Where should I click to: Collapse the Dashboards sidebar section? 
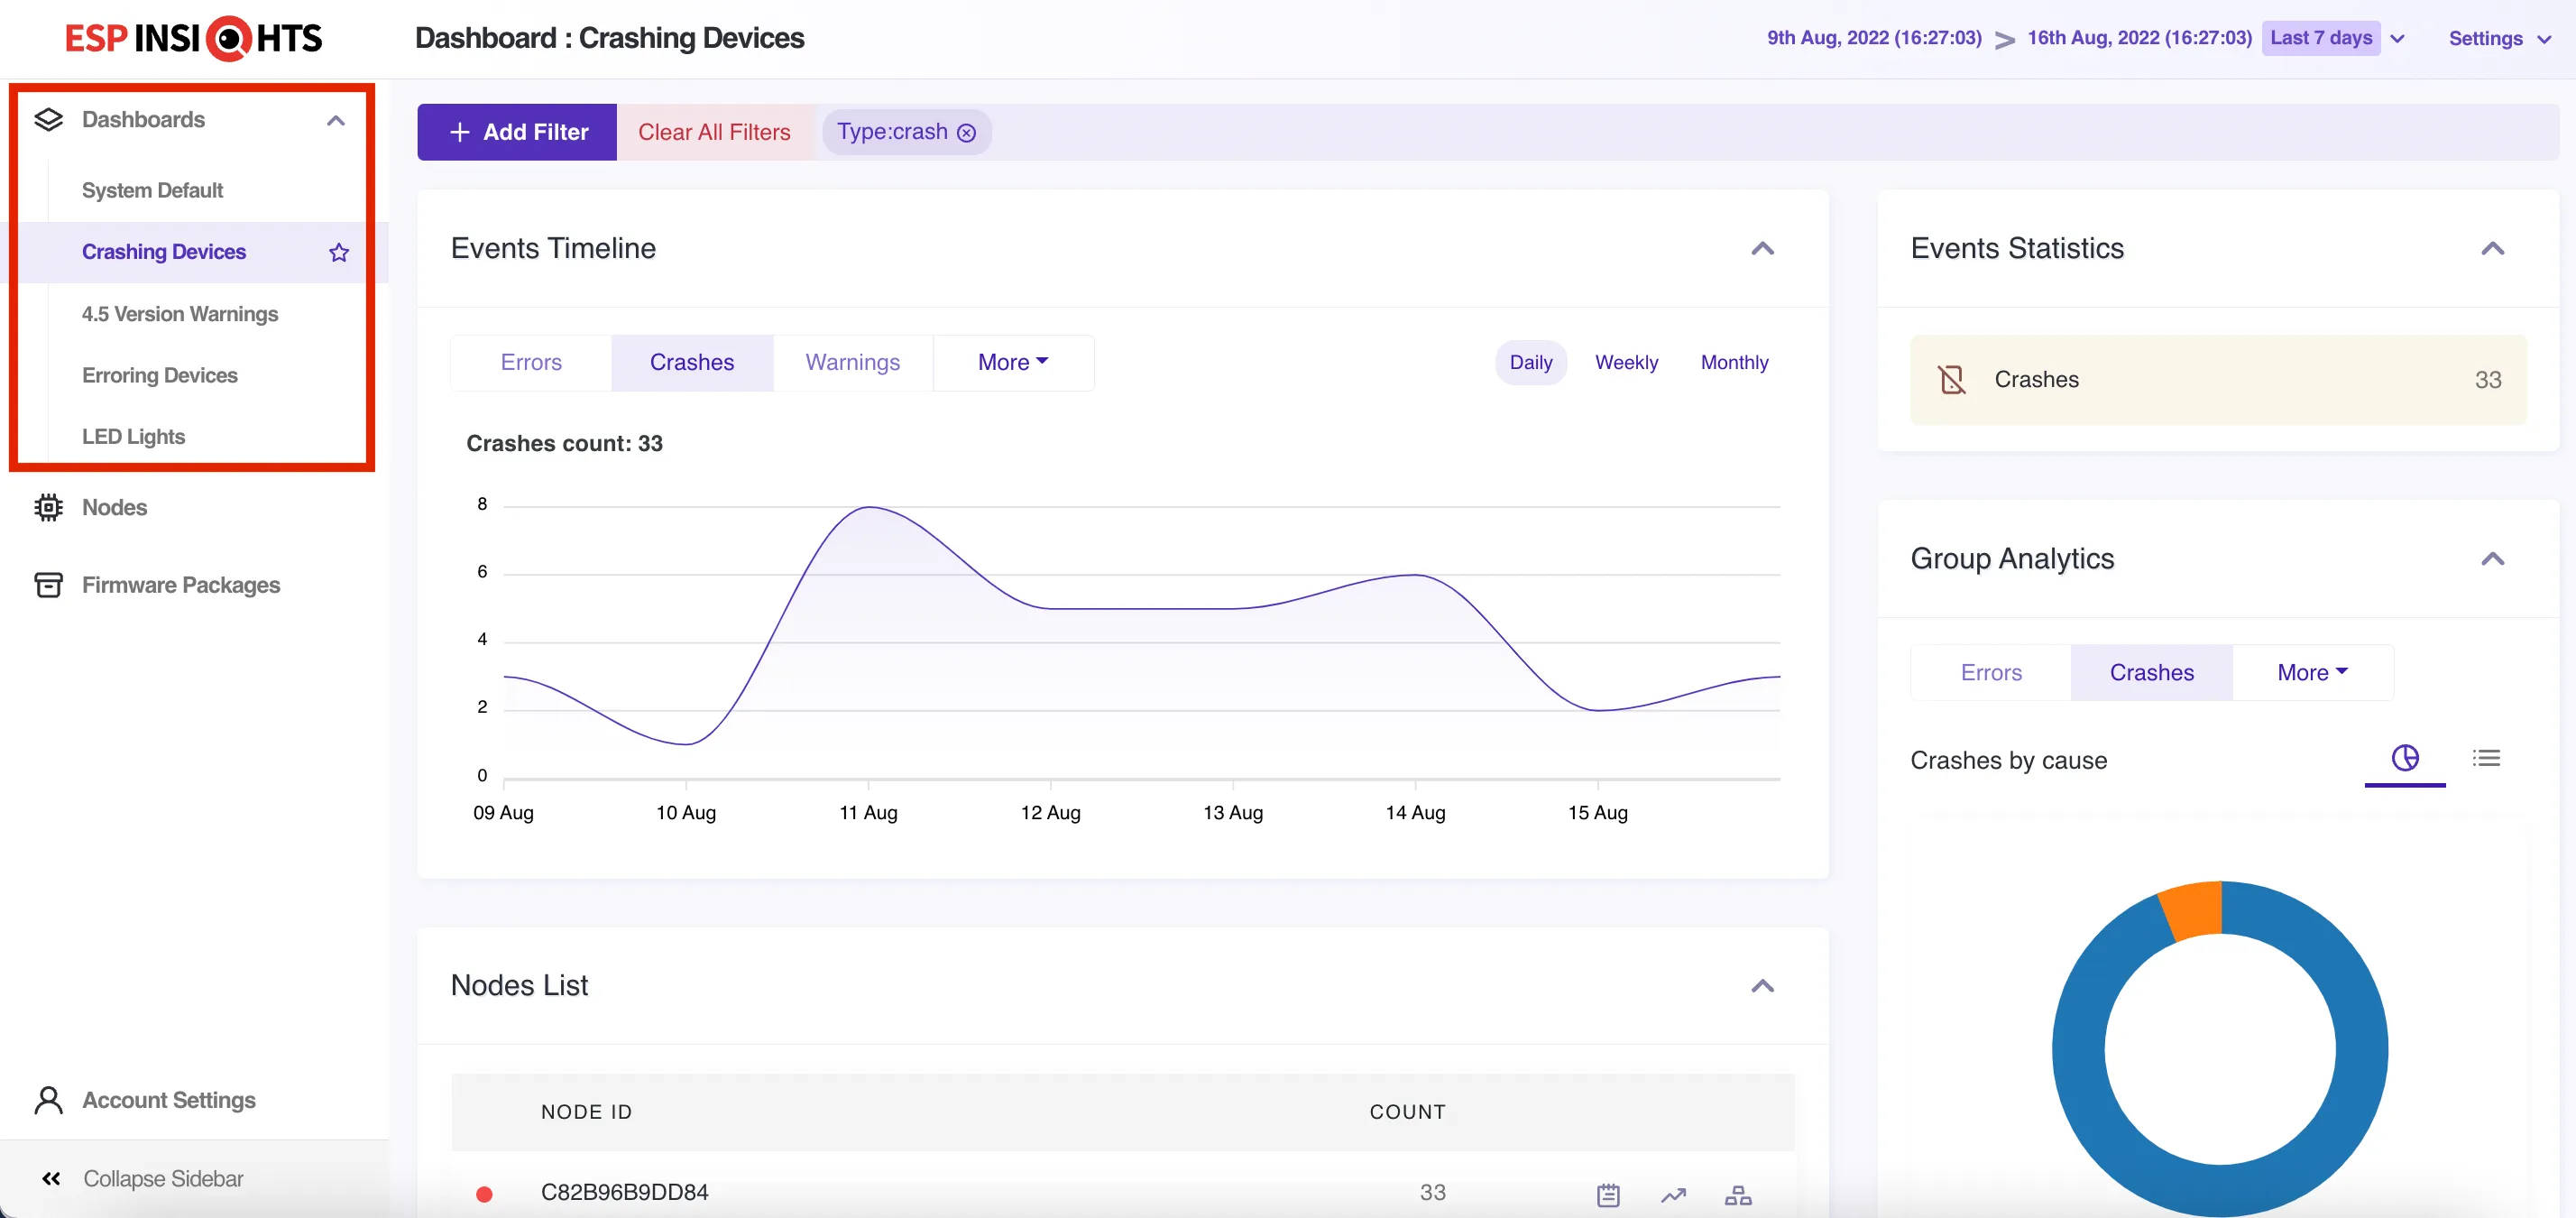(x=336, y=120)
